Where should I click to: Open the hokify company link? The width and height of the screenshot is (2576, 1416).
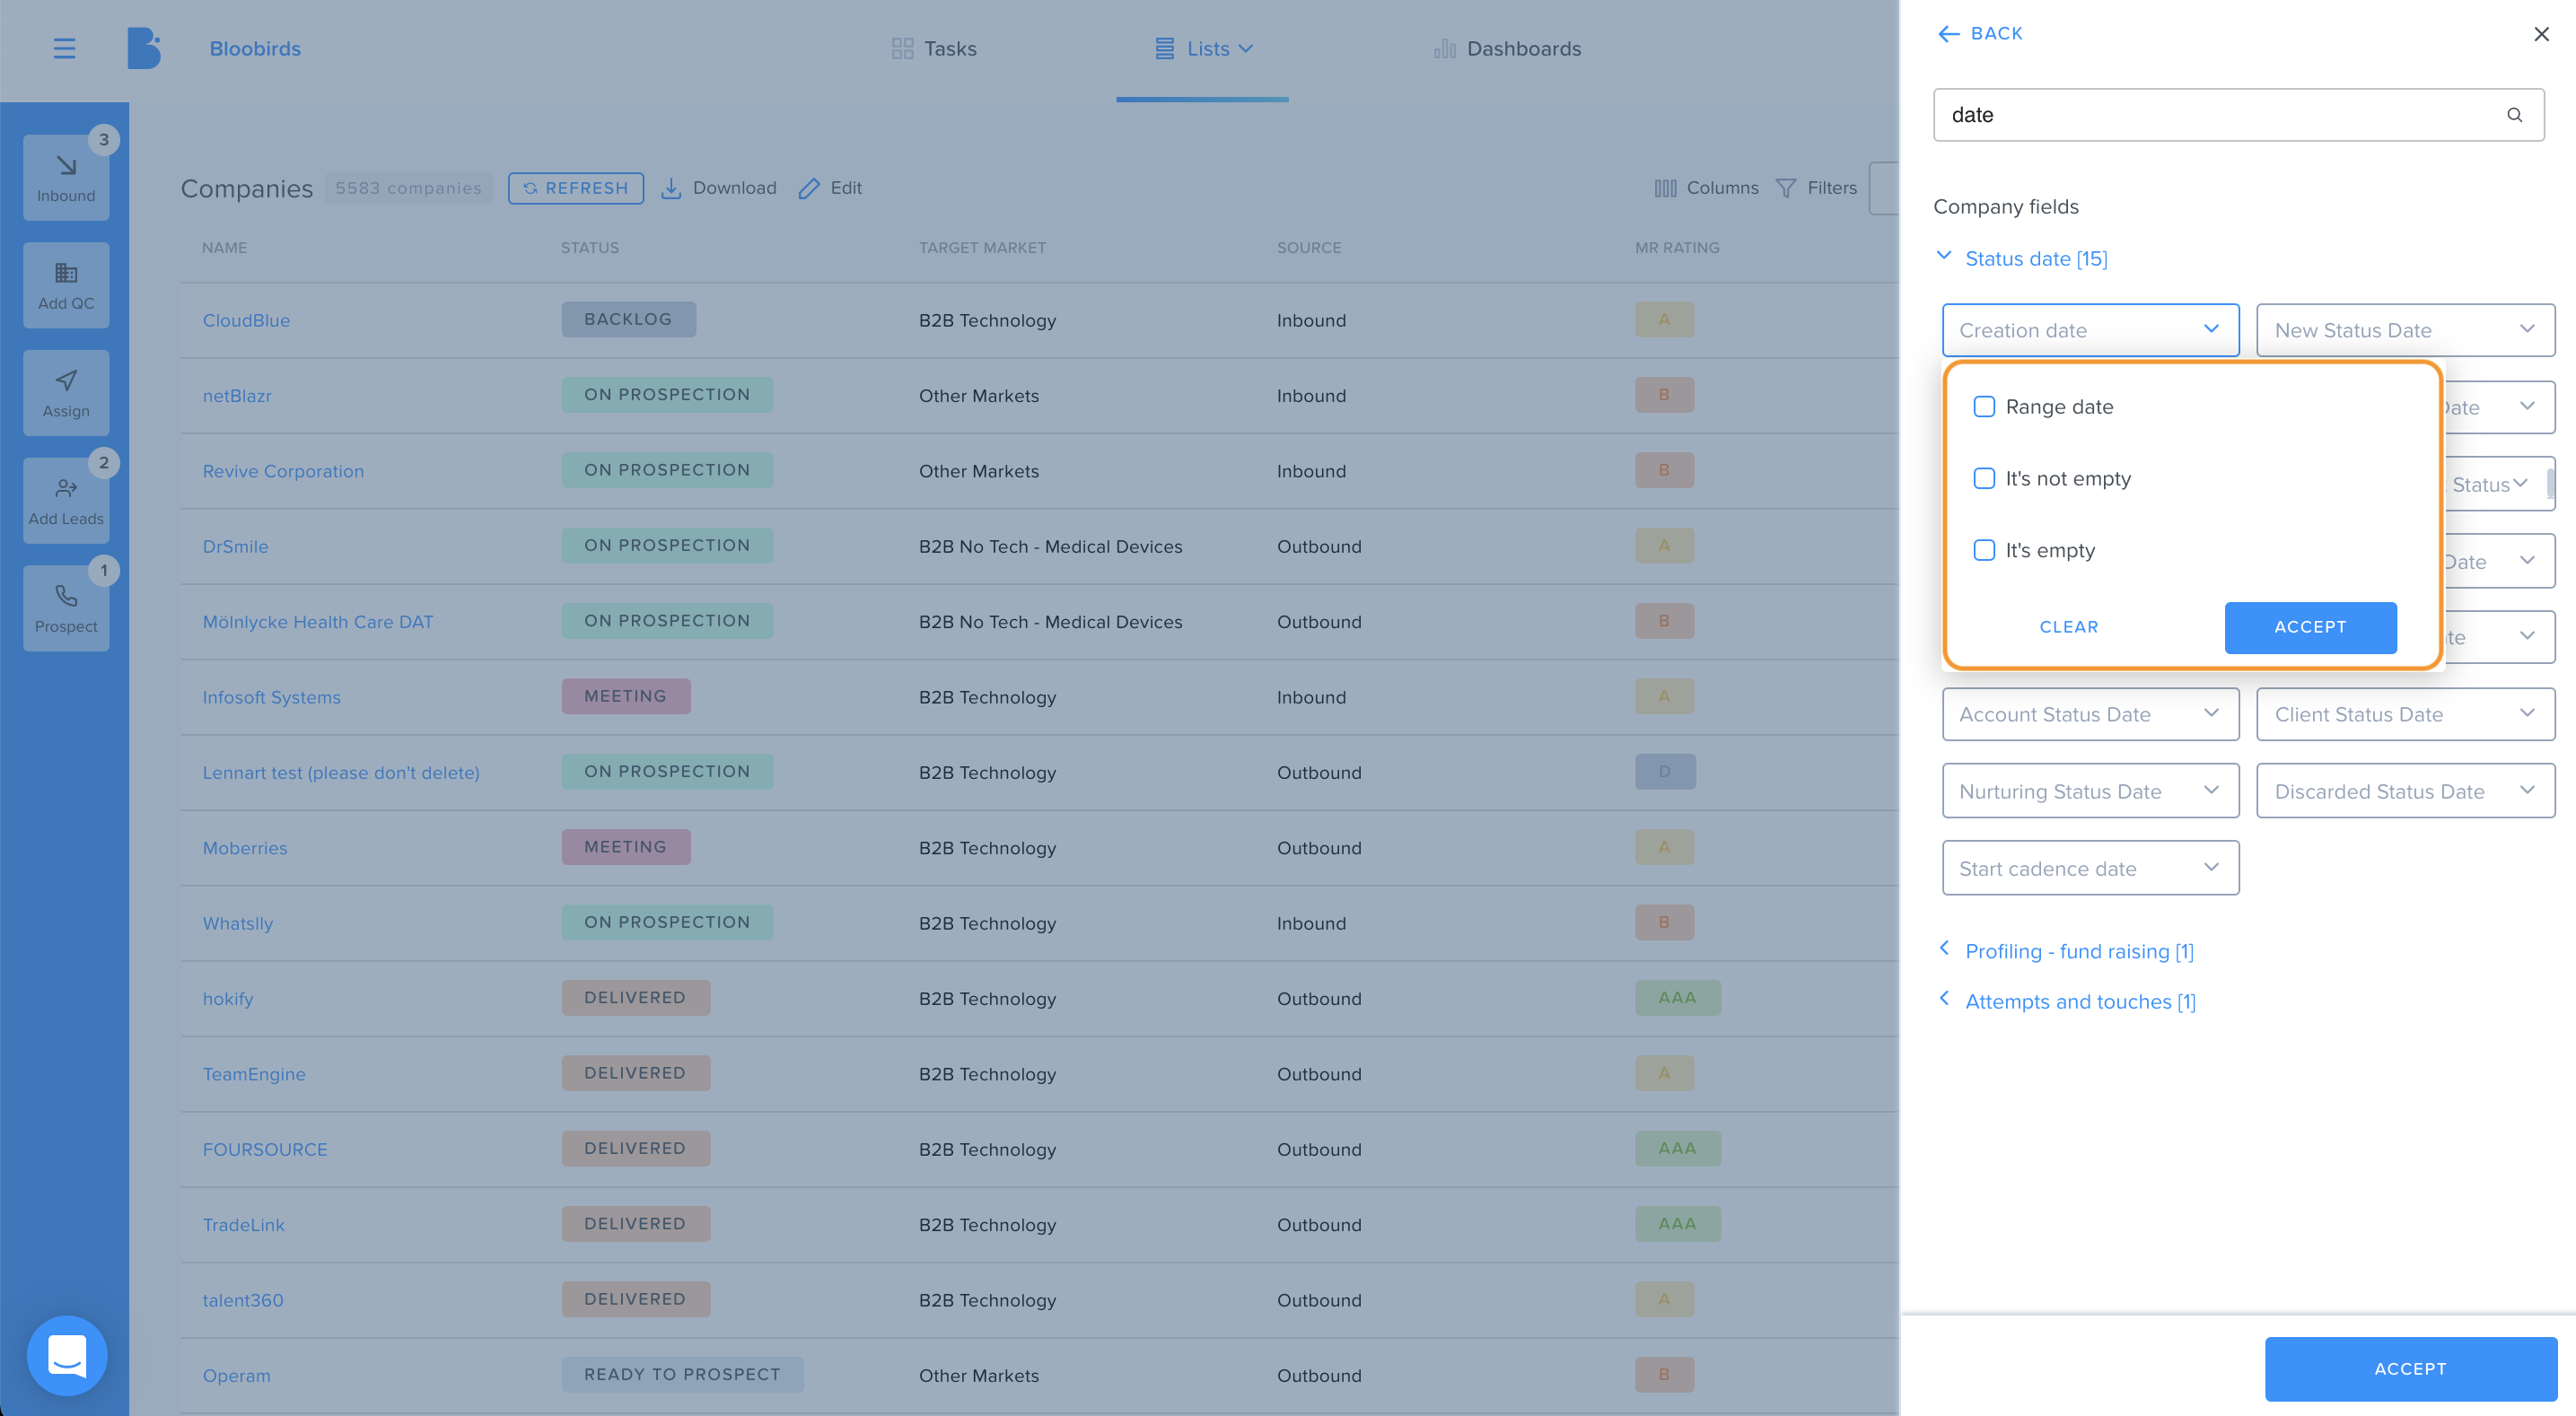[228, 998]
